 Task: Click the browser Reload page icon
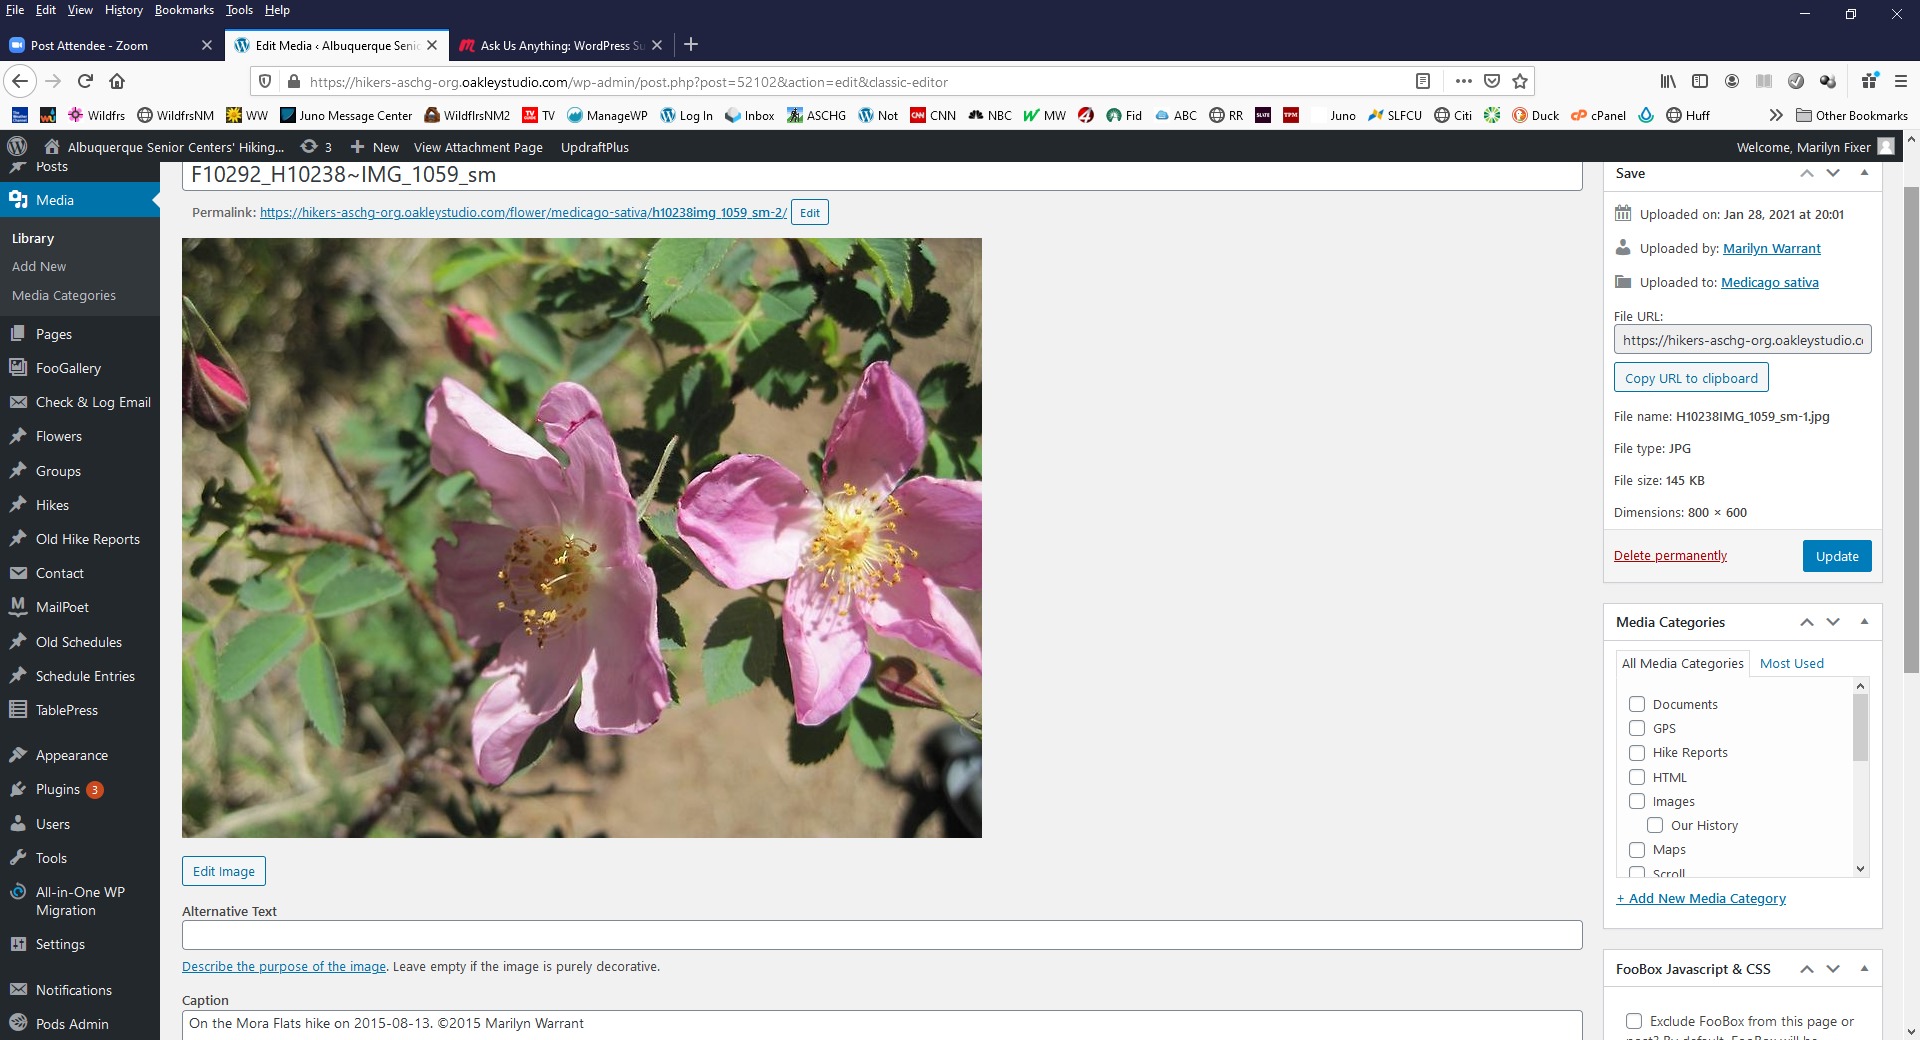point(85,81)
